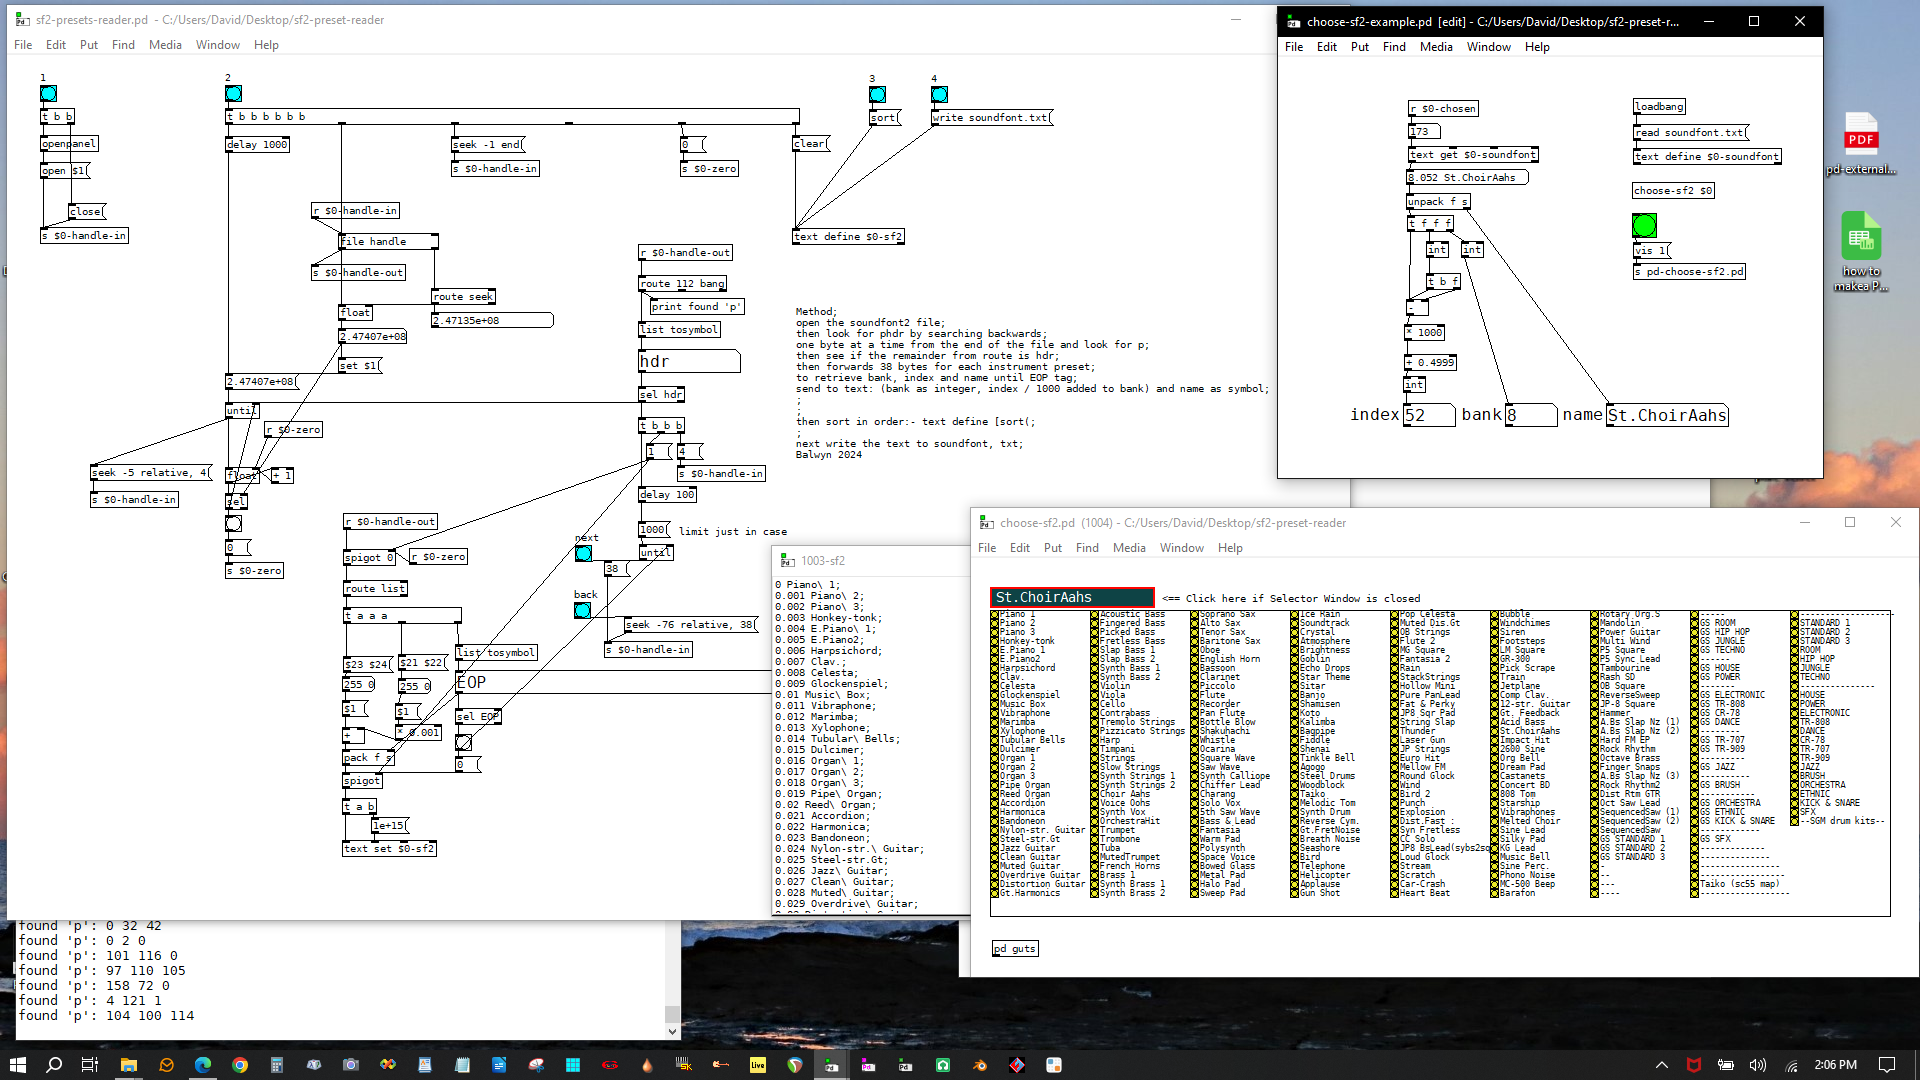This screenshot has width=1920, height=1080.
Task: Open the 'pd guts' subpatch
Action: click(x=1015, y=949)
